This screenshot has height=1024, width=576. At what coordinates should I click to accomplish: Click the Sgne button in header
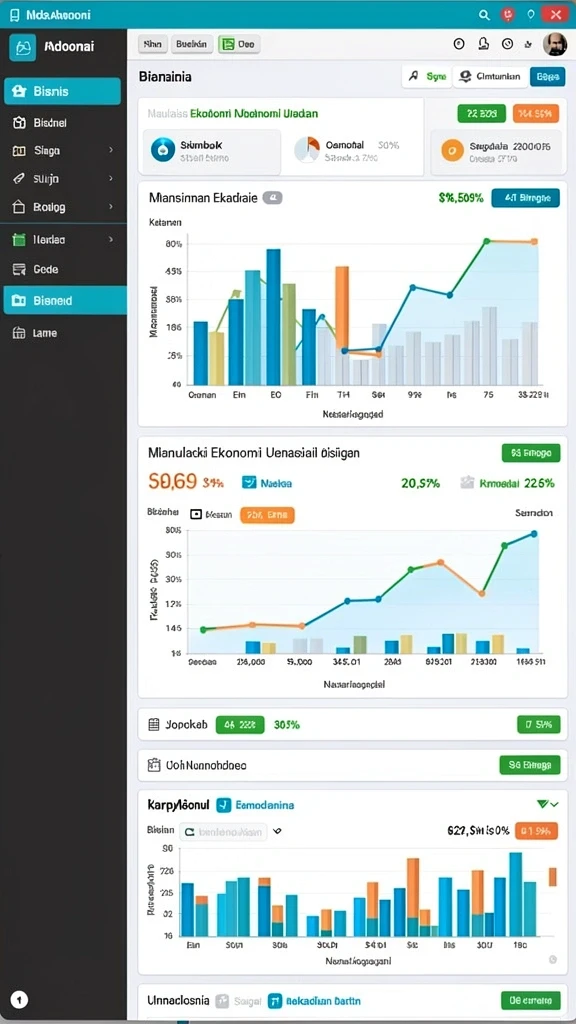point(426,76)
